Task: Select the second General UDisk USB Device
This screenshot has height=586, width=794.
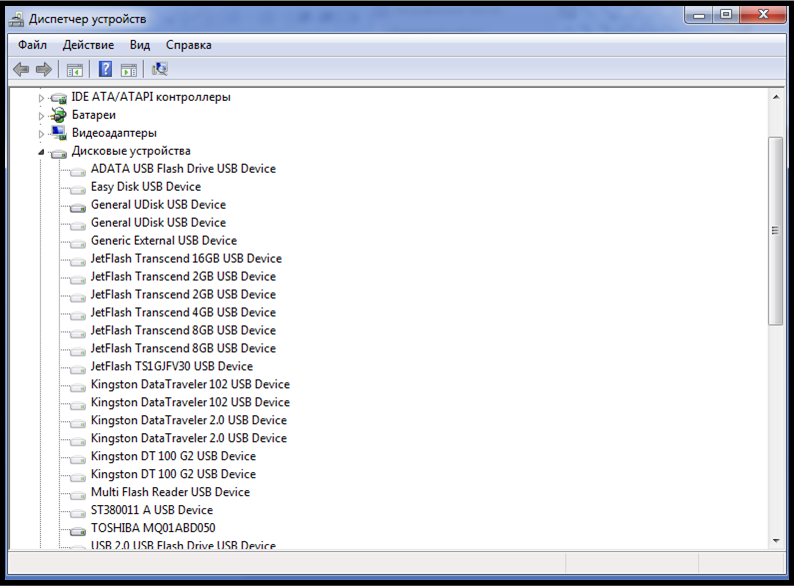Action: tap(158, 223)
